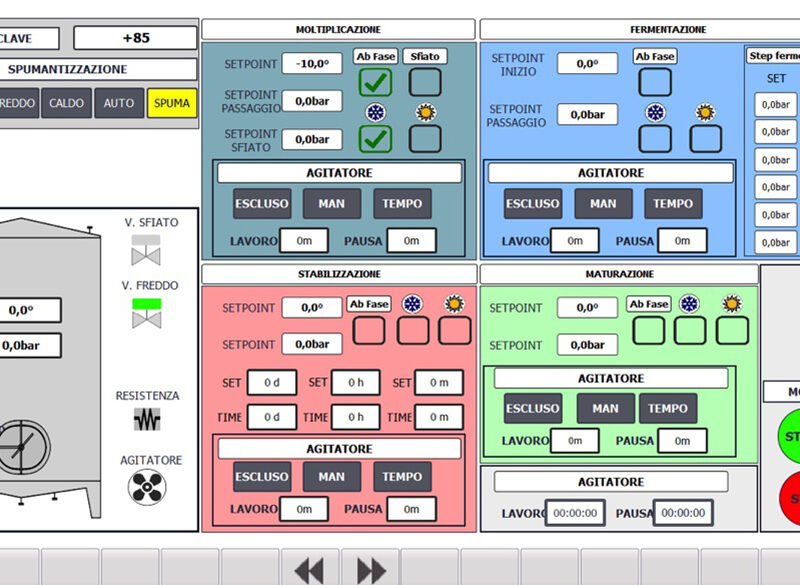Click MAN in Fermentazione agitatore
Screen dimensions: 800x585
[604, 204]
